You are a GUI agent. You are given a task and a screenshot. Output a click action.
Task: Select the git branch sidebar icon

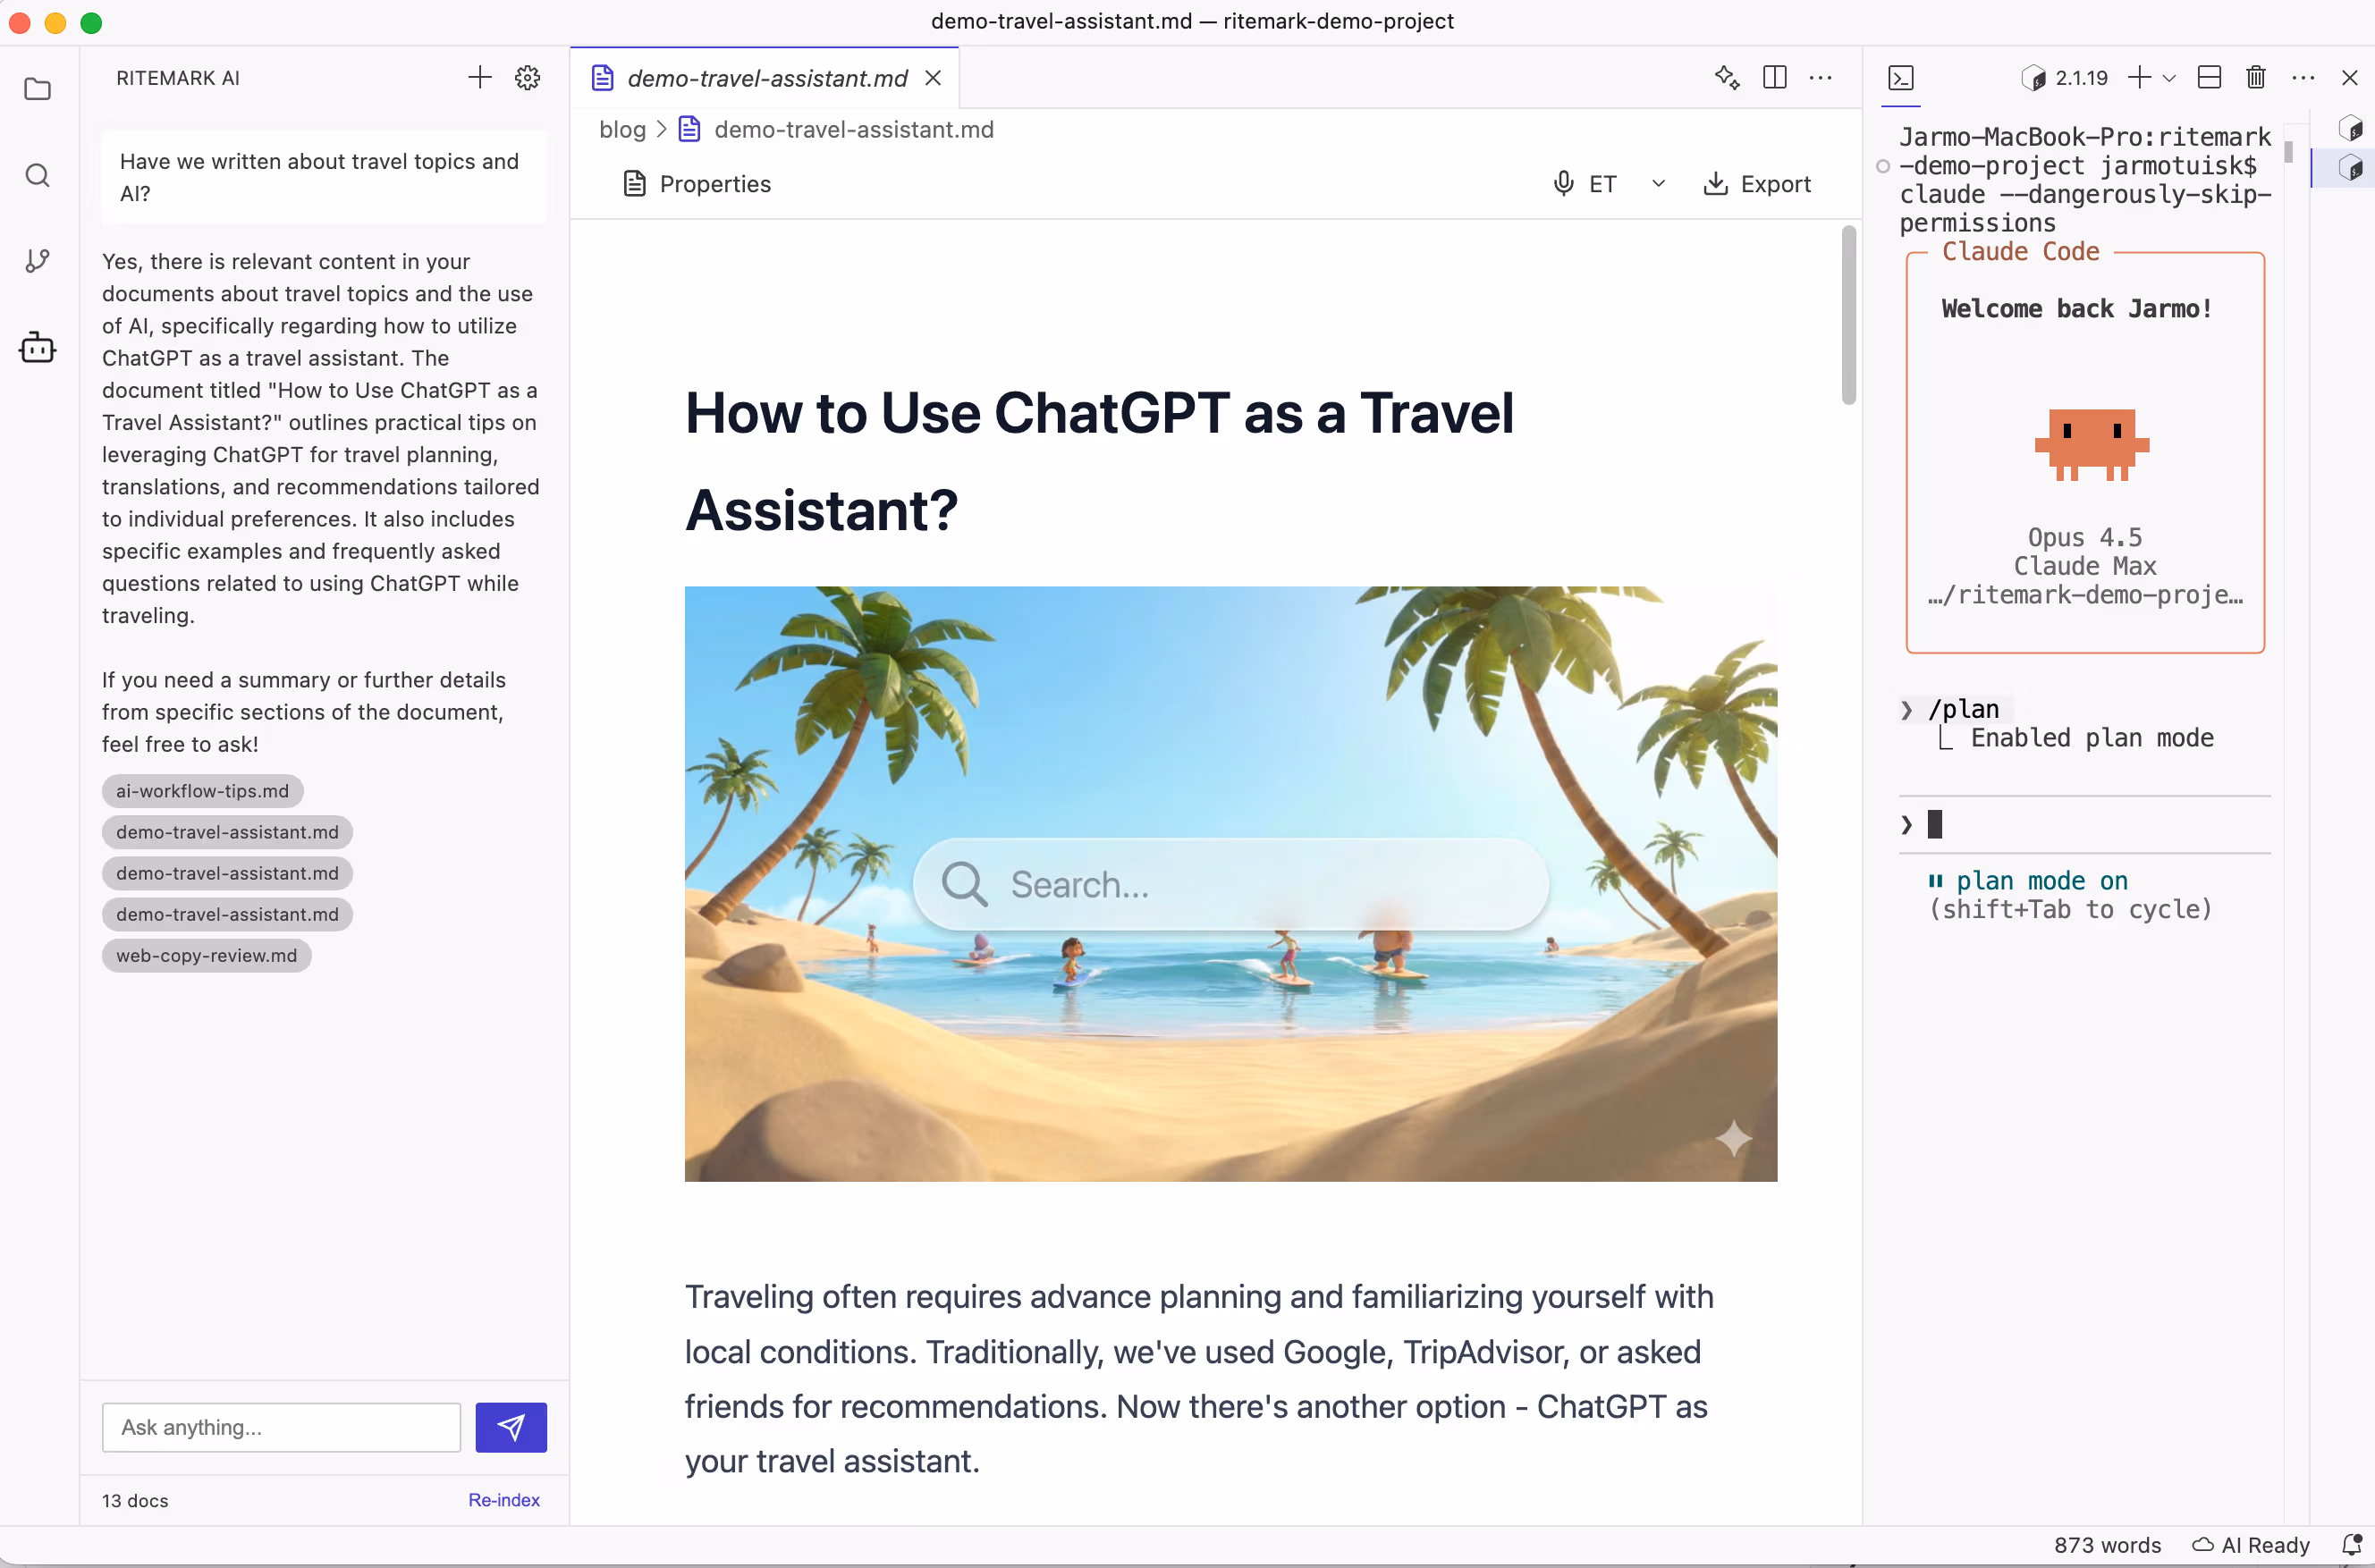pyautogui.click(x=38, y=261)
